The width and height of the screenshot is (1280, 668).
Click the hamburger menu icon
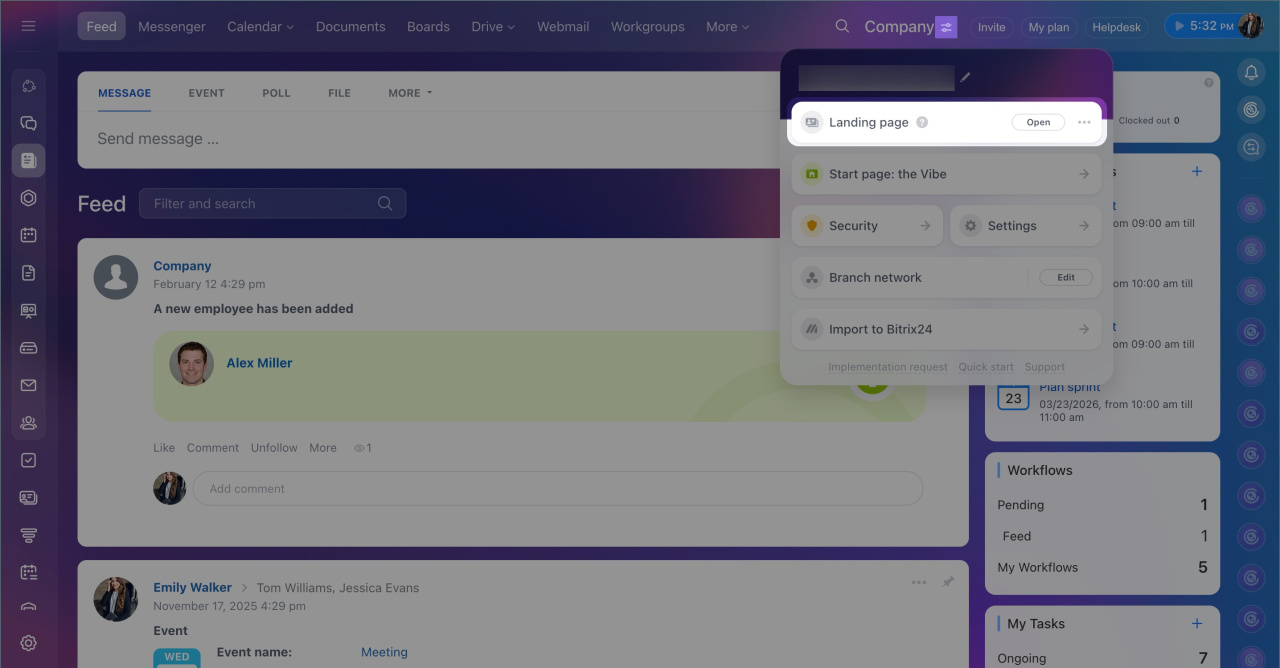(28, 26)
